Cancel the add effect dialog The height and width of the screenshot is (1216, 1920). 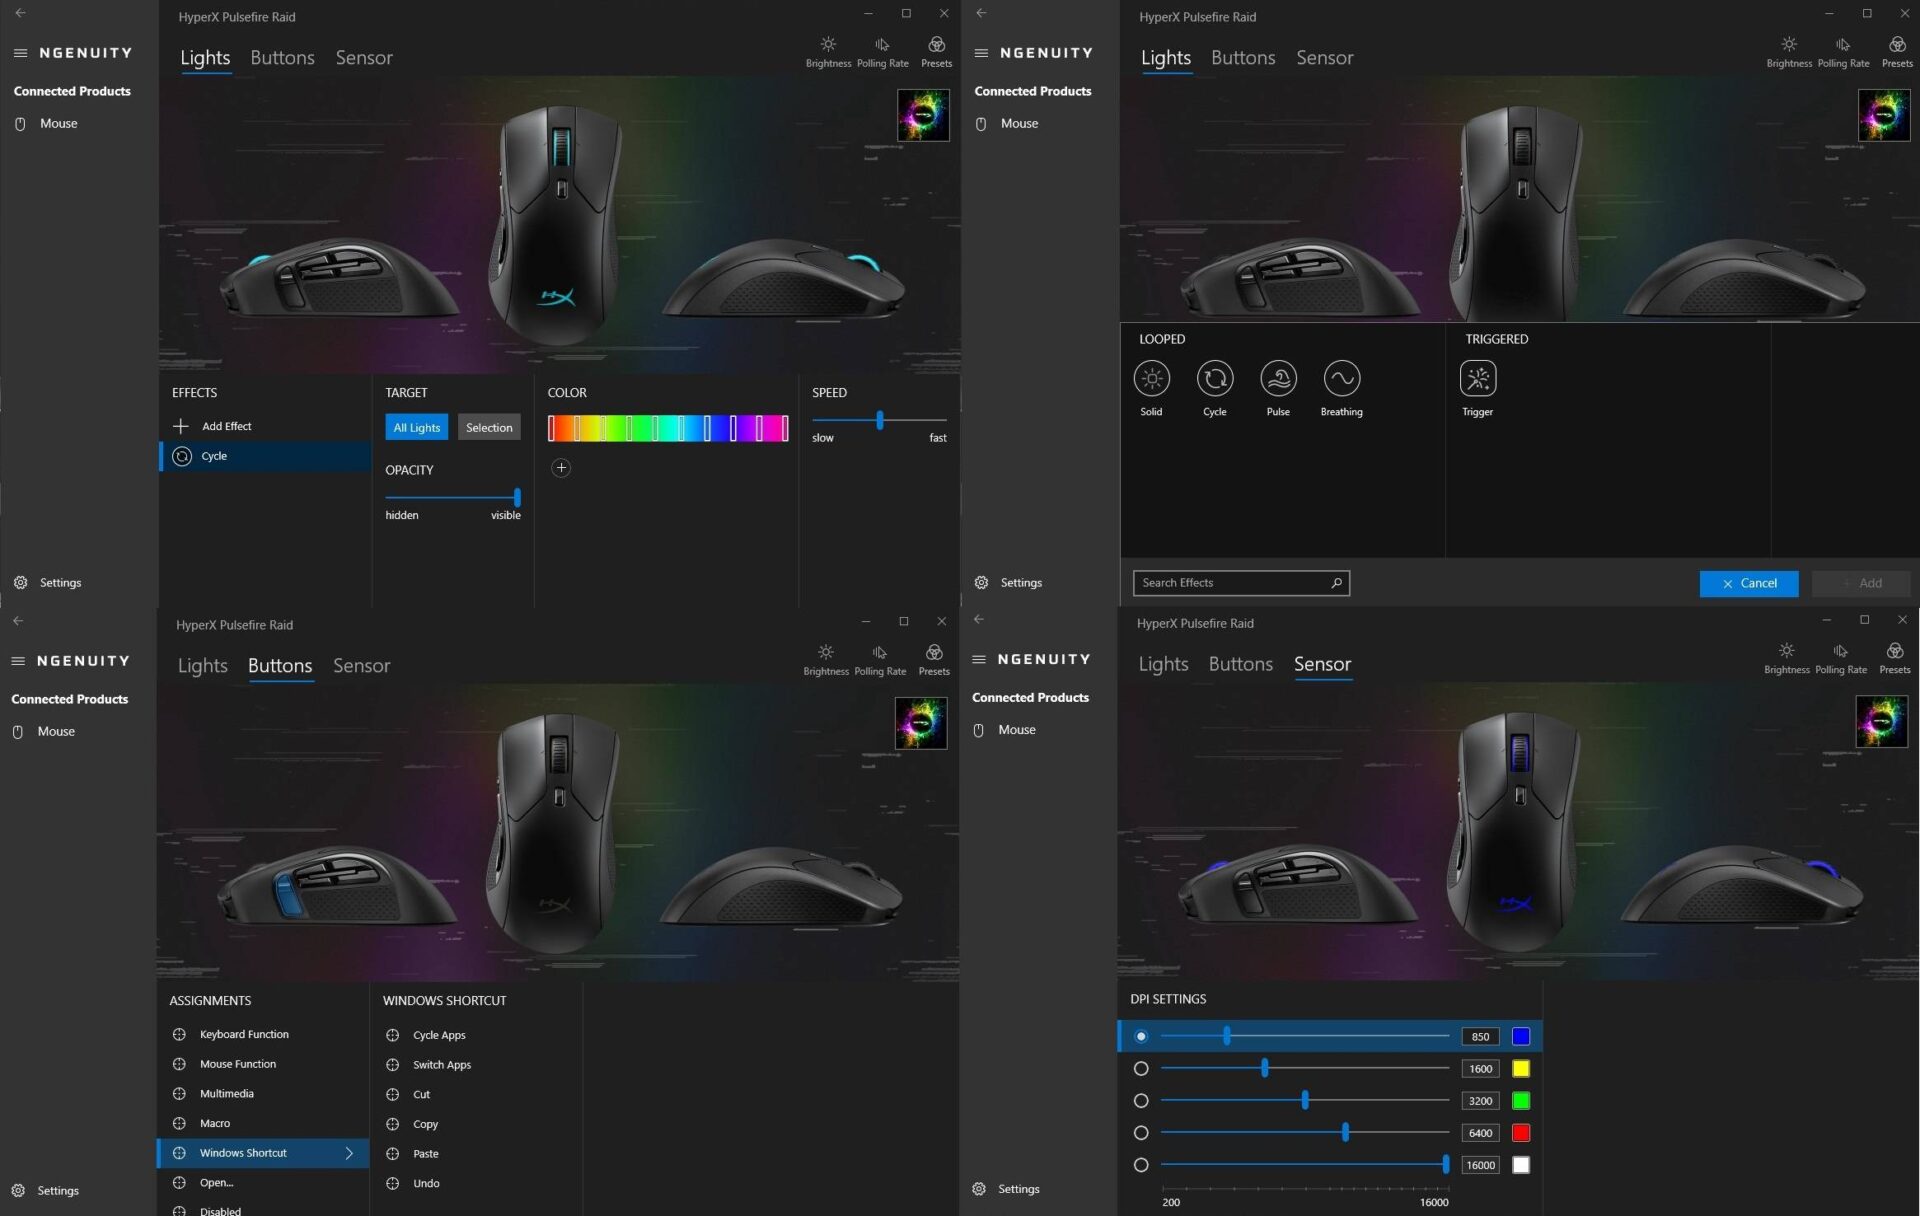[x=1749, y=583]
